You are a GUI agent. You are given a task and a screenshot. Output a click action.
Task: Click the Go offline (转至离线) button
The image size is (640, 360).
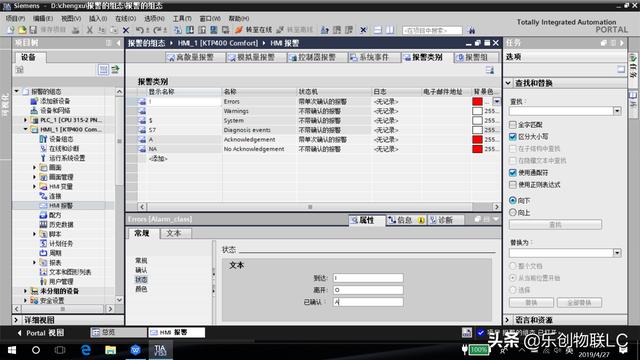[295, 30]
